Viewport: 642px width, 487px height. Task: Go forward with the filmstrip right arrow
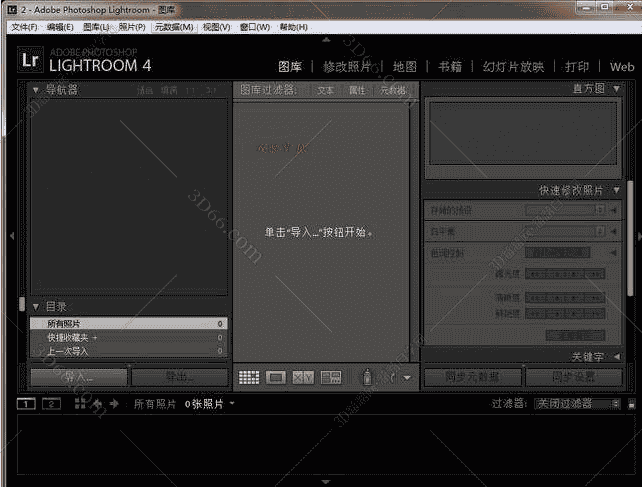pyautogui.click(x=114, y=404)
